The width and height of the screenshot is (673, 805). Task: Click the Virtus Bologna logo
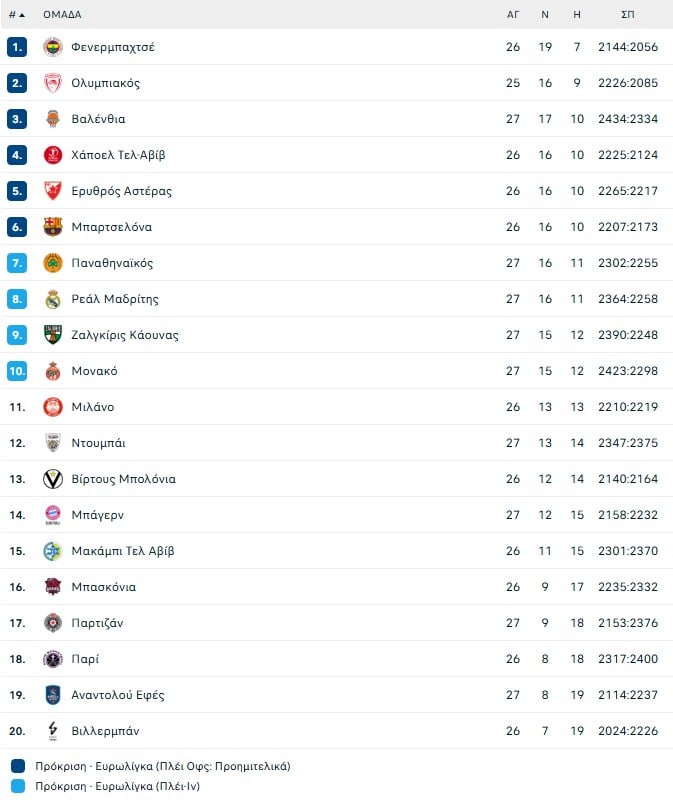(x=53, y=479)
